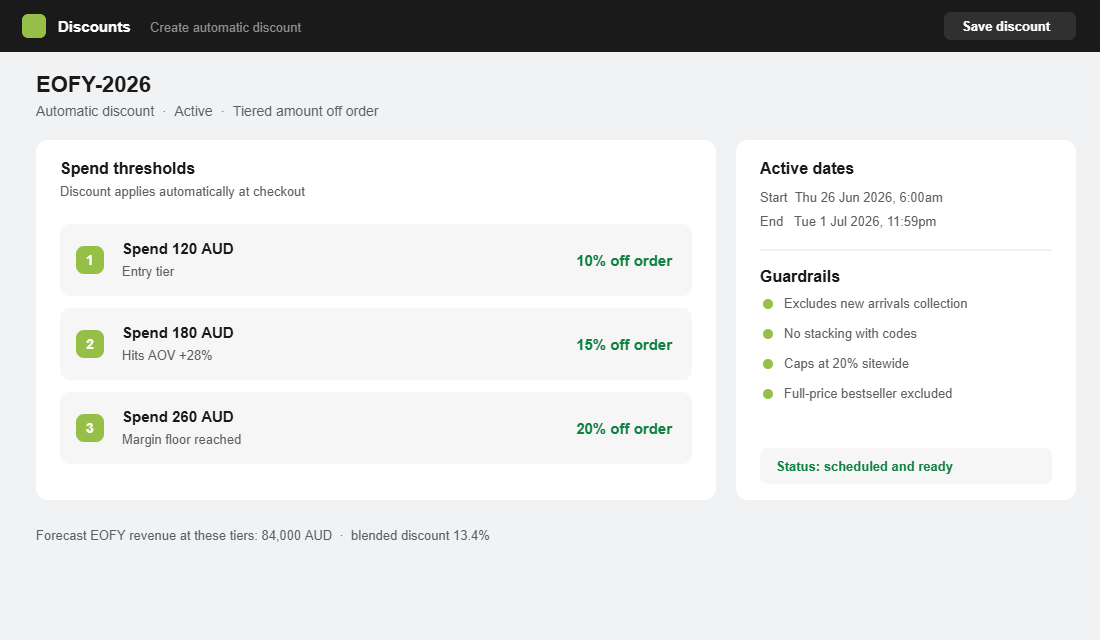Click 'Status: scheduled and ready' banner
This screenshot has height=640, width=1100.
click(906, 466)
